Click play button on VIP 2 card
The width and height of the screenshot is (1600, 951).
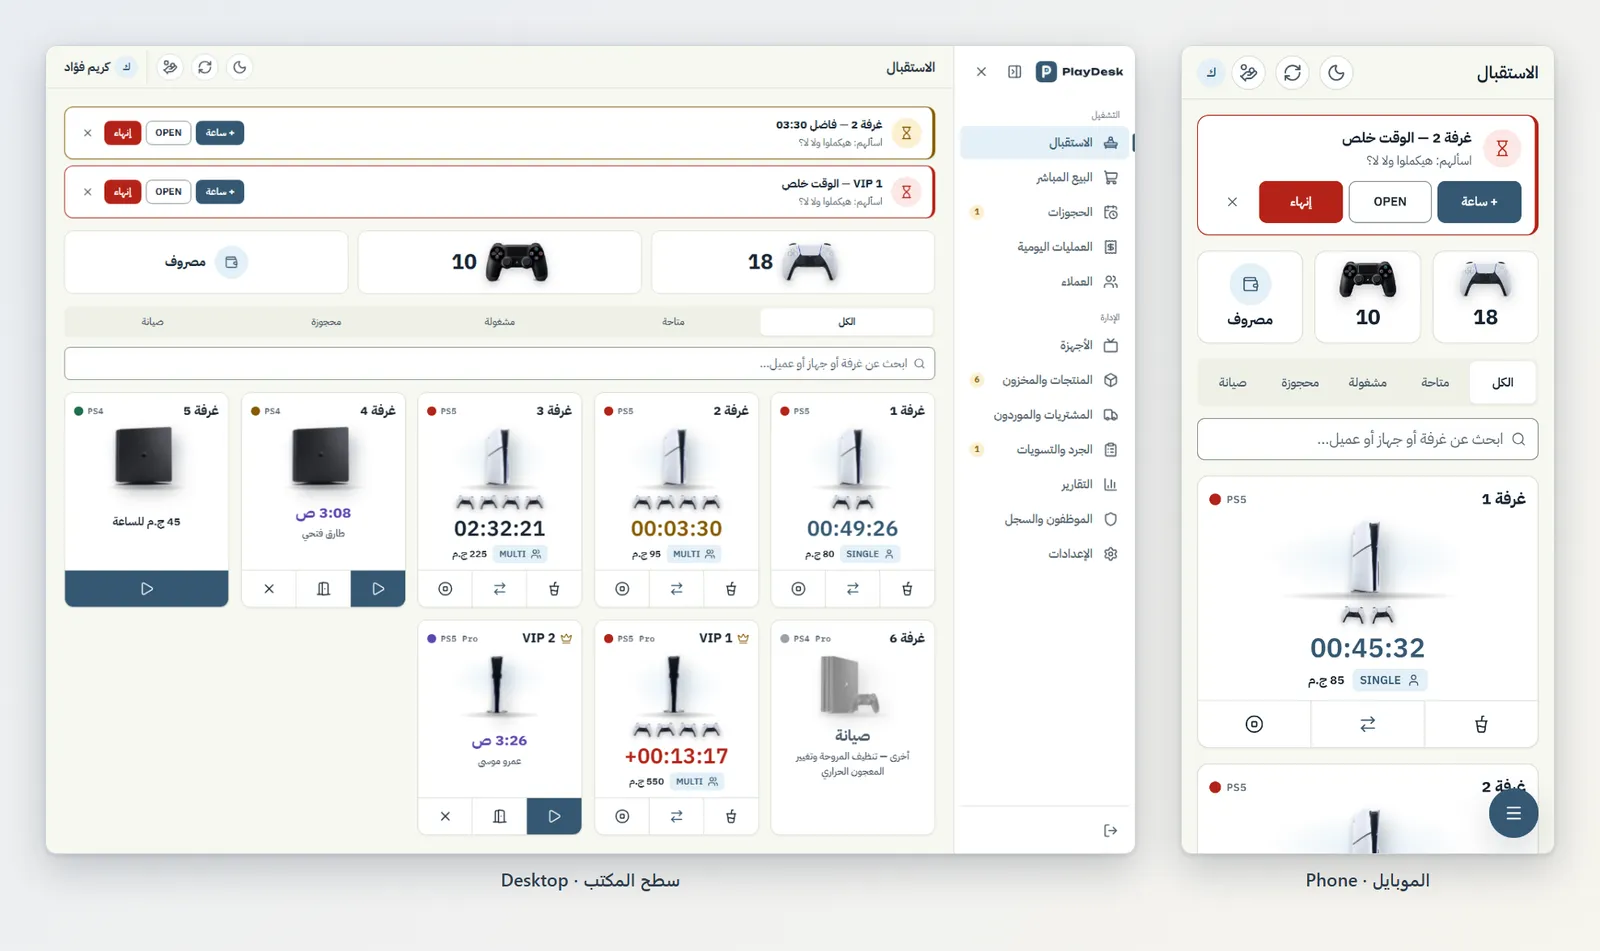coord(554,817)
